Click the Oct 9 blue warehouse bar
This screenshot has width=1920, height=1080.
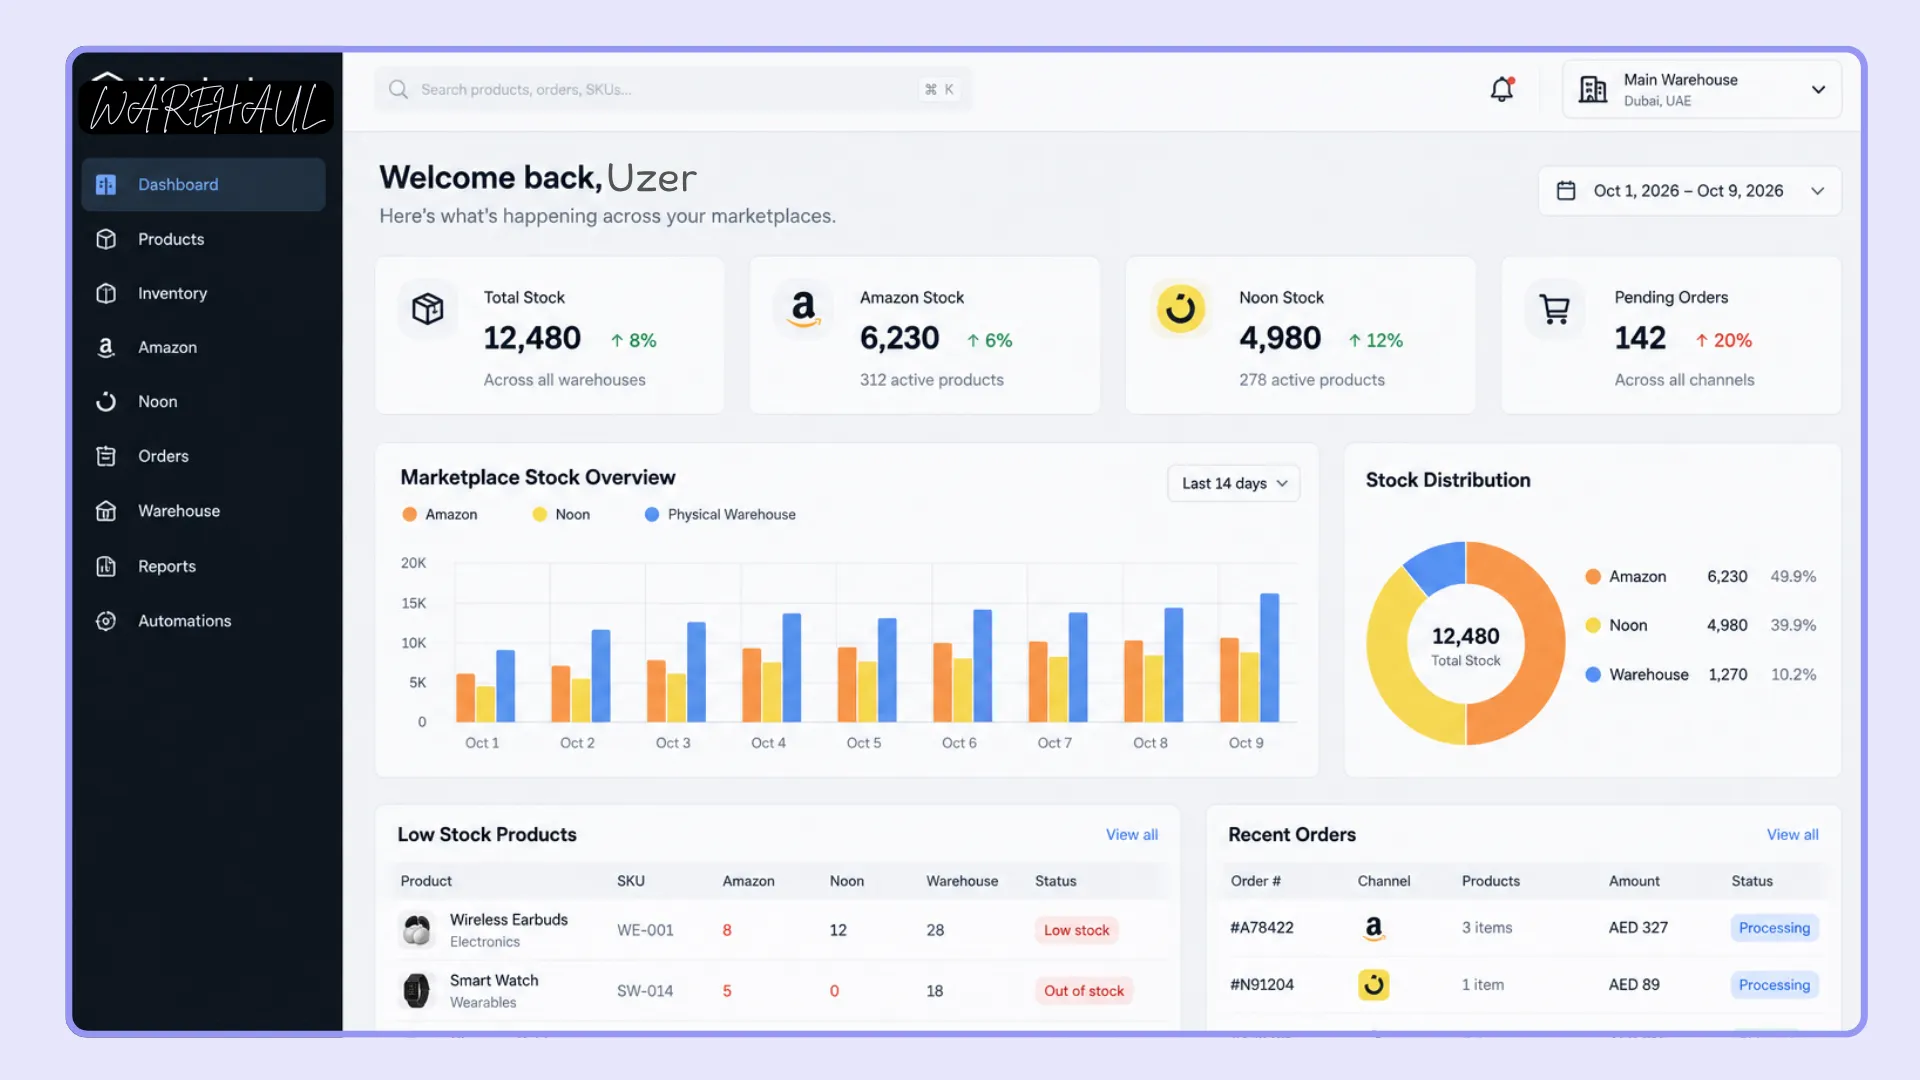coord(1269,657)
